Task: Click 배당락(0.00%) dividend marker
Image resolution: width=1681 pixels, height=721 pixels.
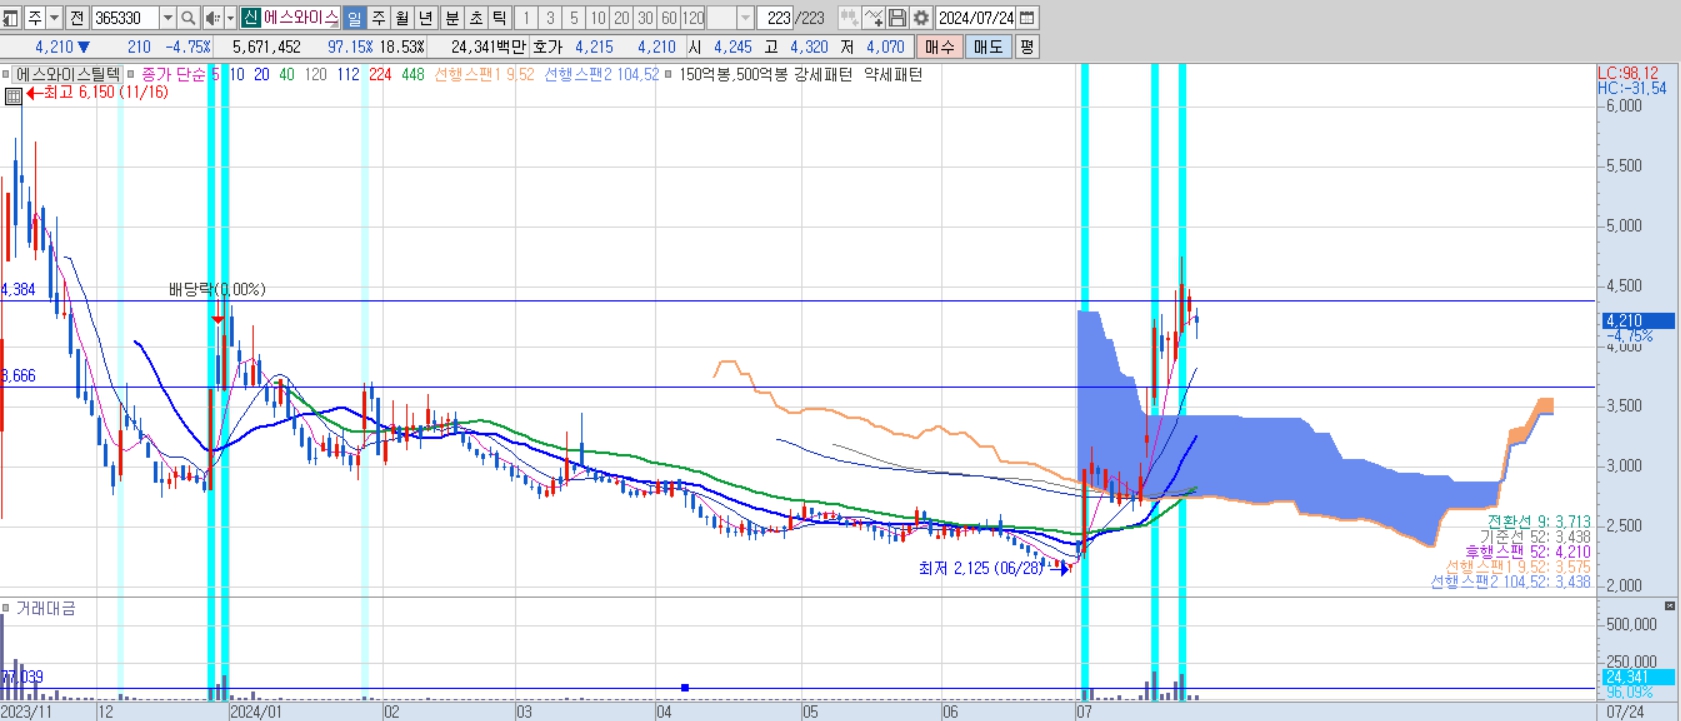Action: tap(217, 289)
